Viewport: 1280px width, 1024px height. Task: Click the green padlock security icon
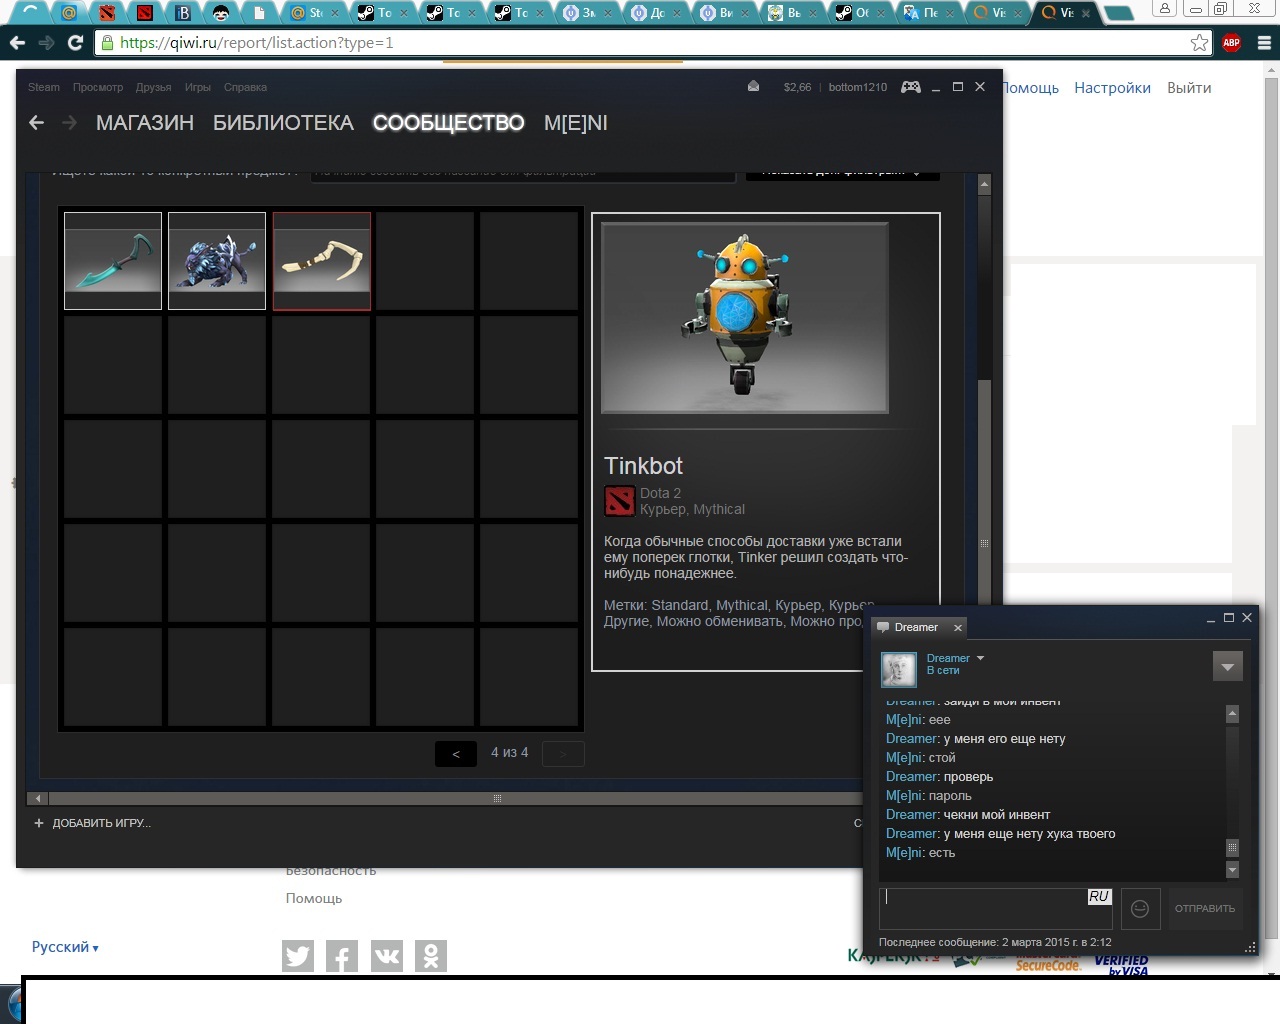pos(108,43)
